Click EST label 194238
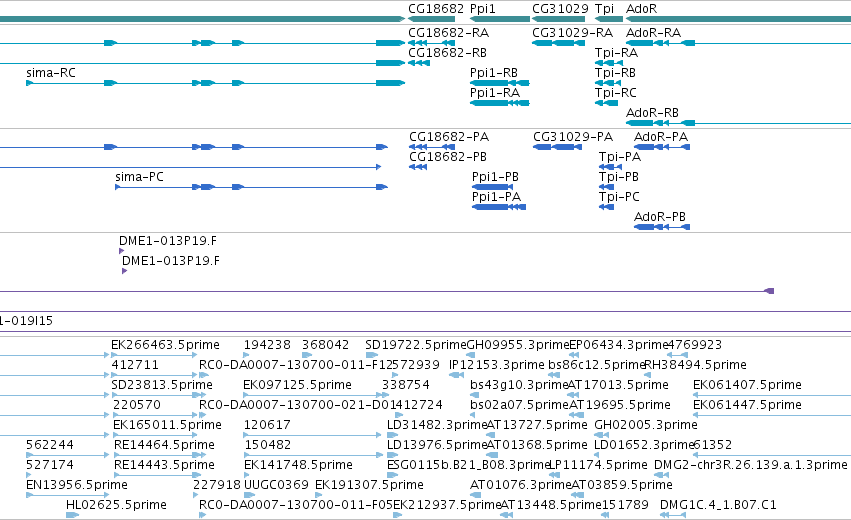The image size is (851, 520). point(267,345)
